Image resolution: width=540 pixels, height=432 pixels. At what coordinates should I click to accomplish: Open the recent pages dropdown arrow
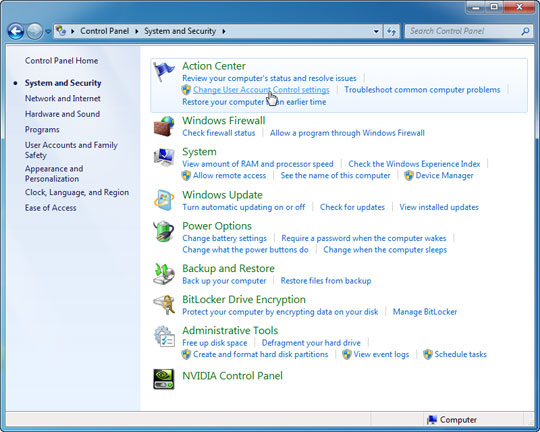pos(48,31)
